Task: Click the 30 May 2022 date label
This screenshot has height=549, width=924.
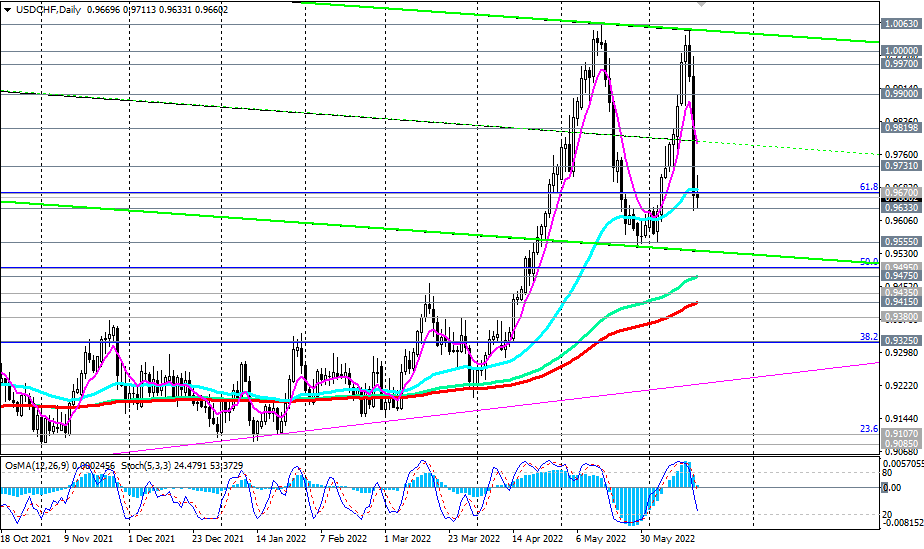Action: (x=667, y=539)
